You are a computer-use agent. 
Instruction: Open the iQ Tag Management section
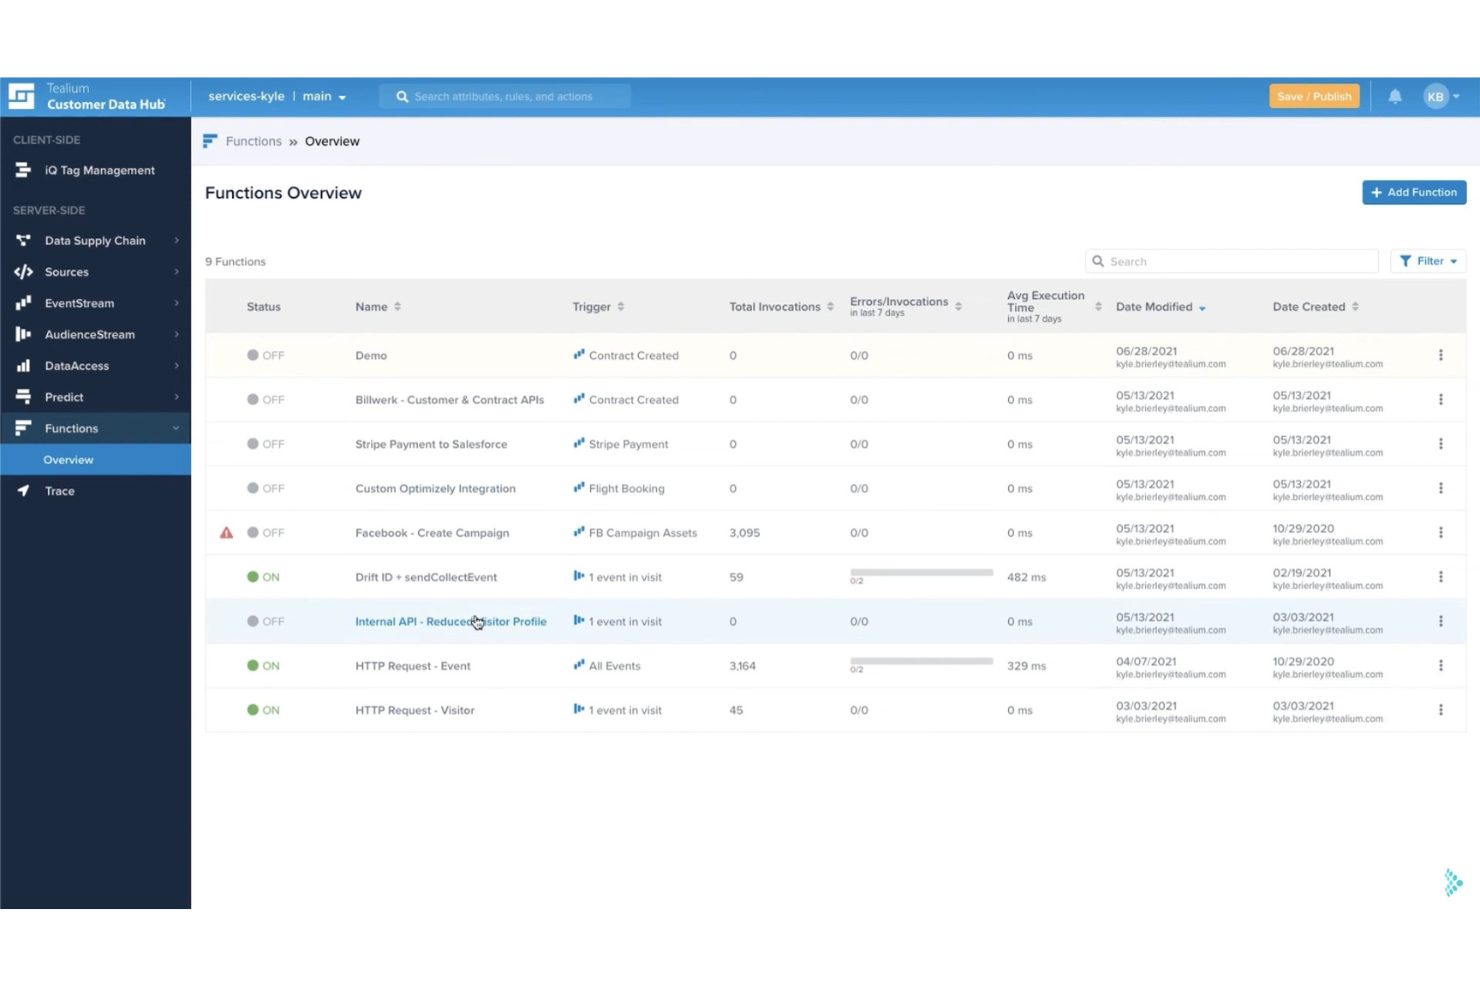(99, 170)
